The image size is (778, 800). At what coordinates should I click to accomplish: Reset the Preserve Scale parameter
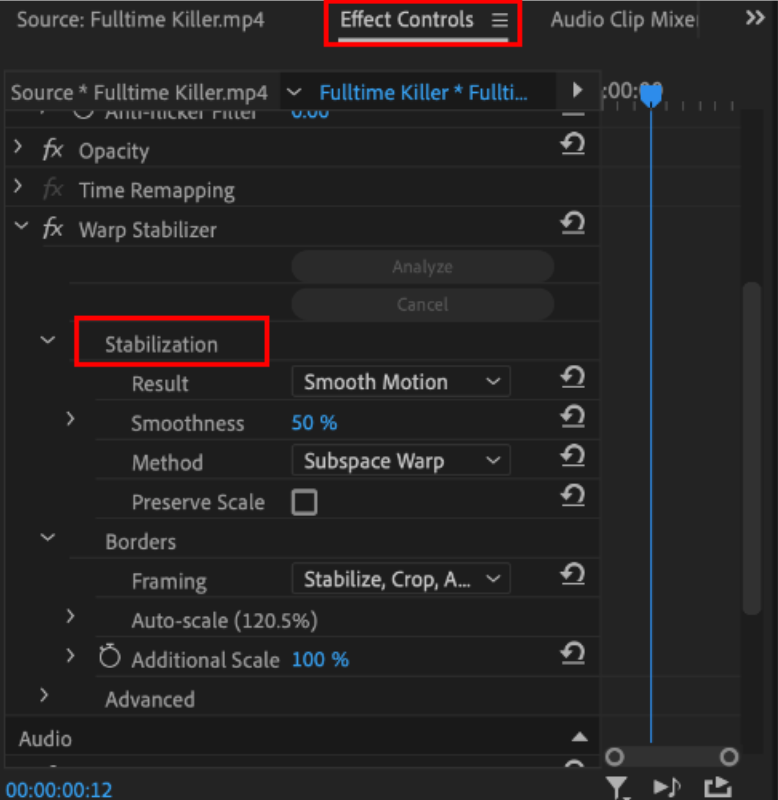click(572, 495)
